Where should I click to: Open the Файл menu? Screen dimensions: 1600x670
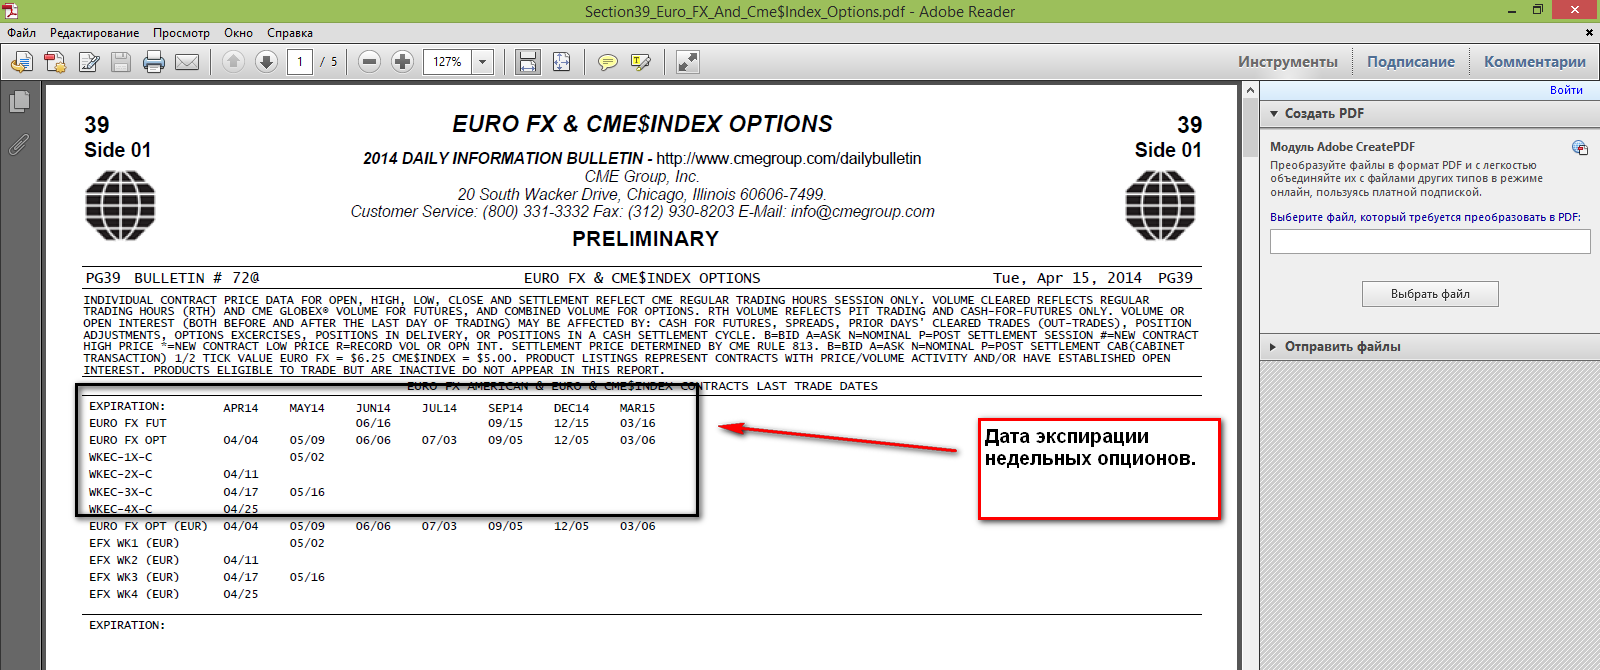click(x=21, y=33)
